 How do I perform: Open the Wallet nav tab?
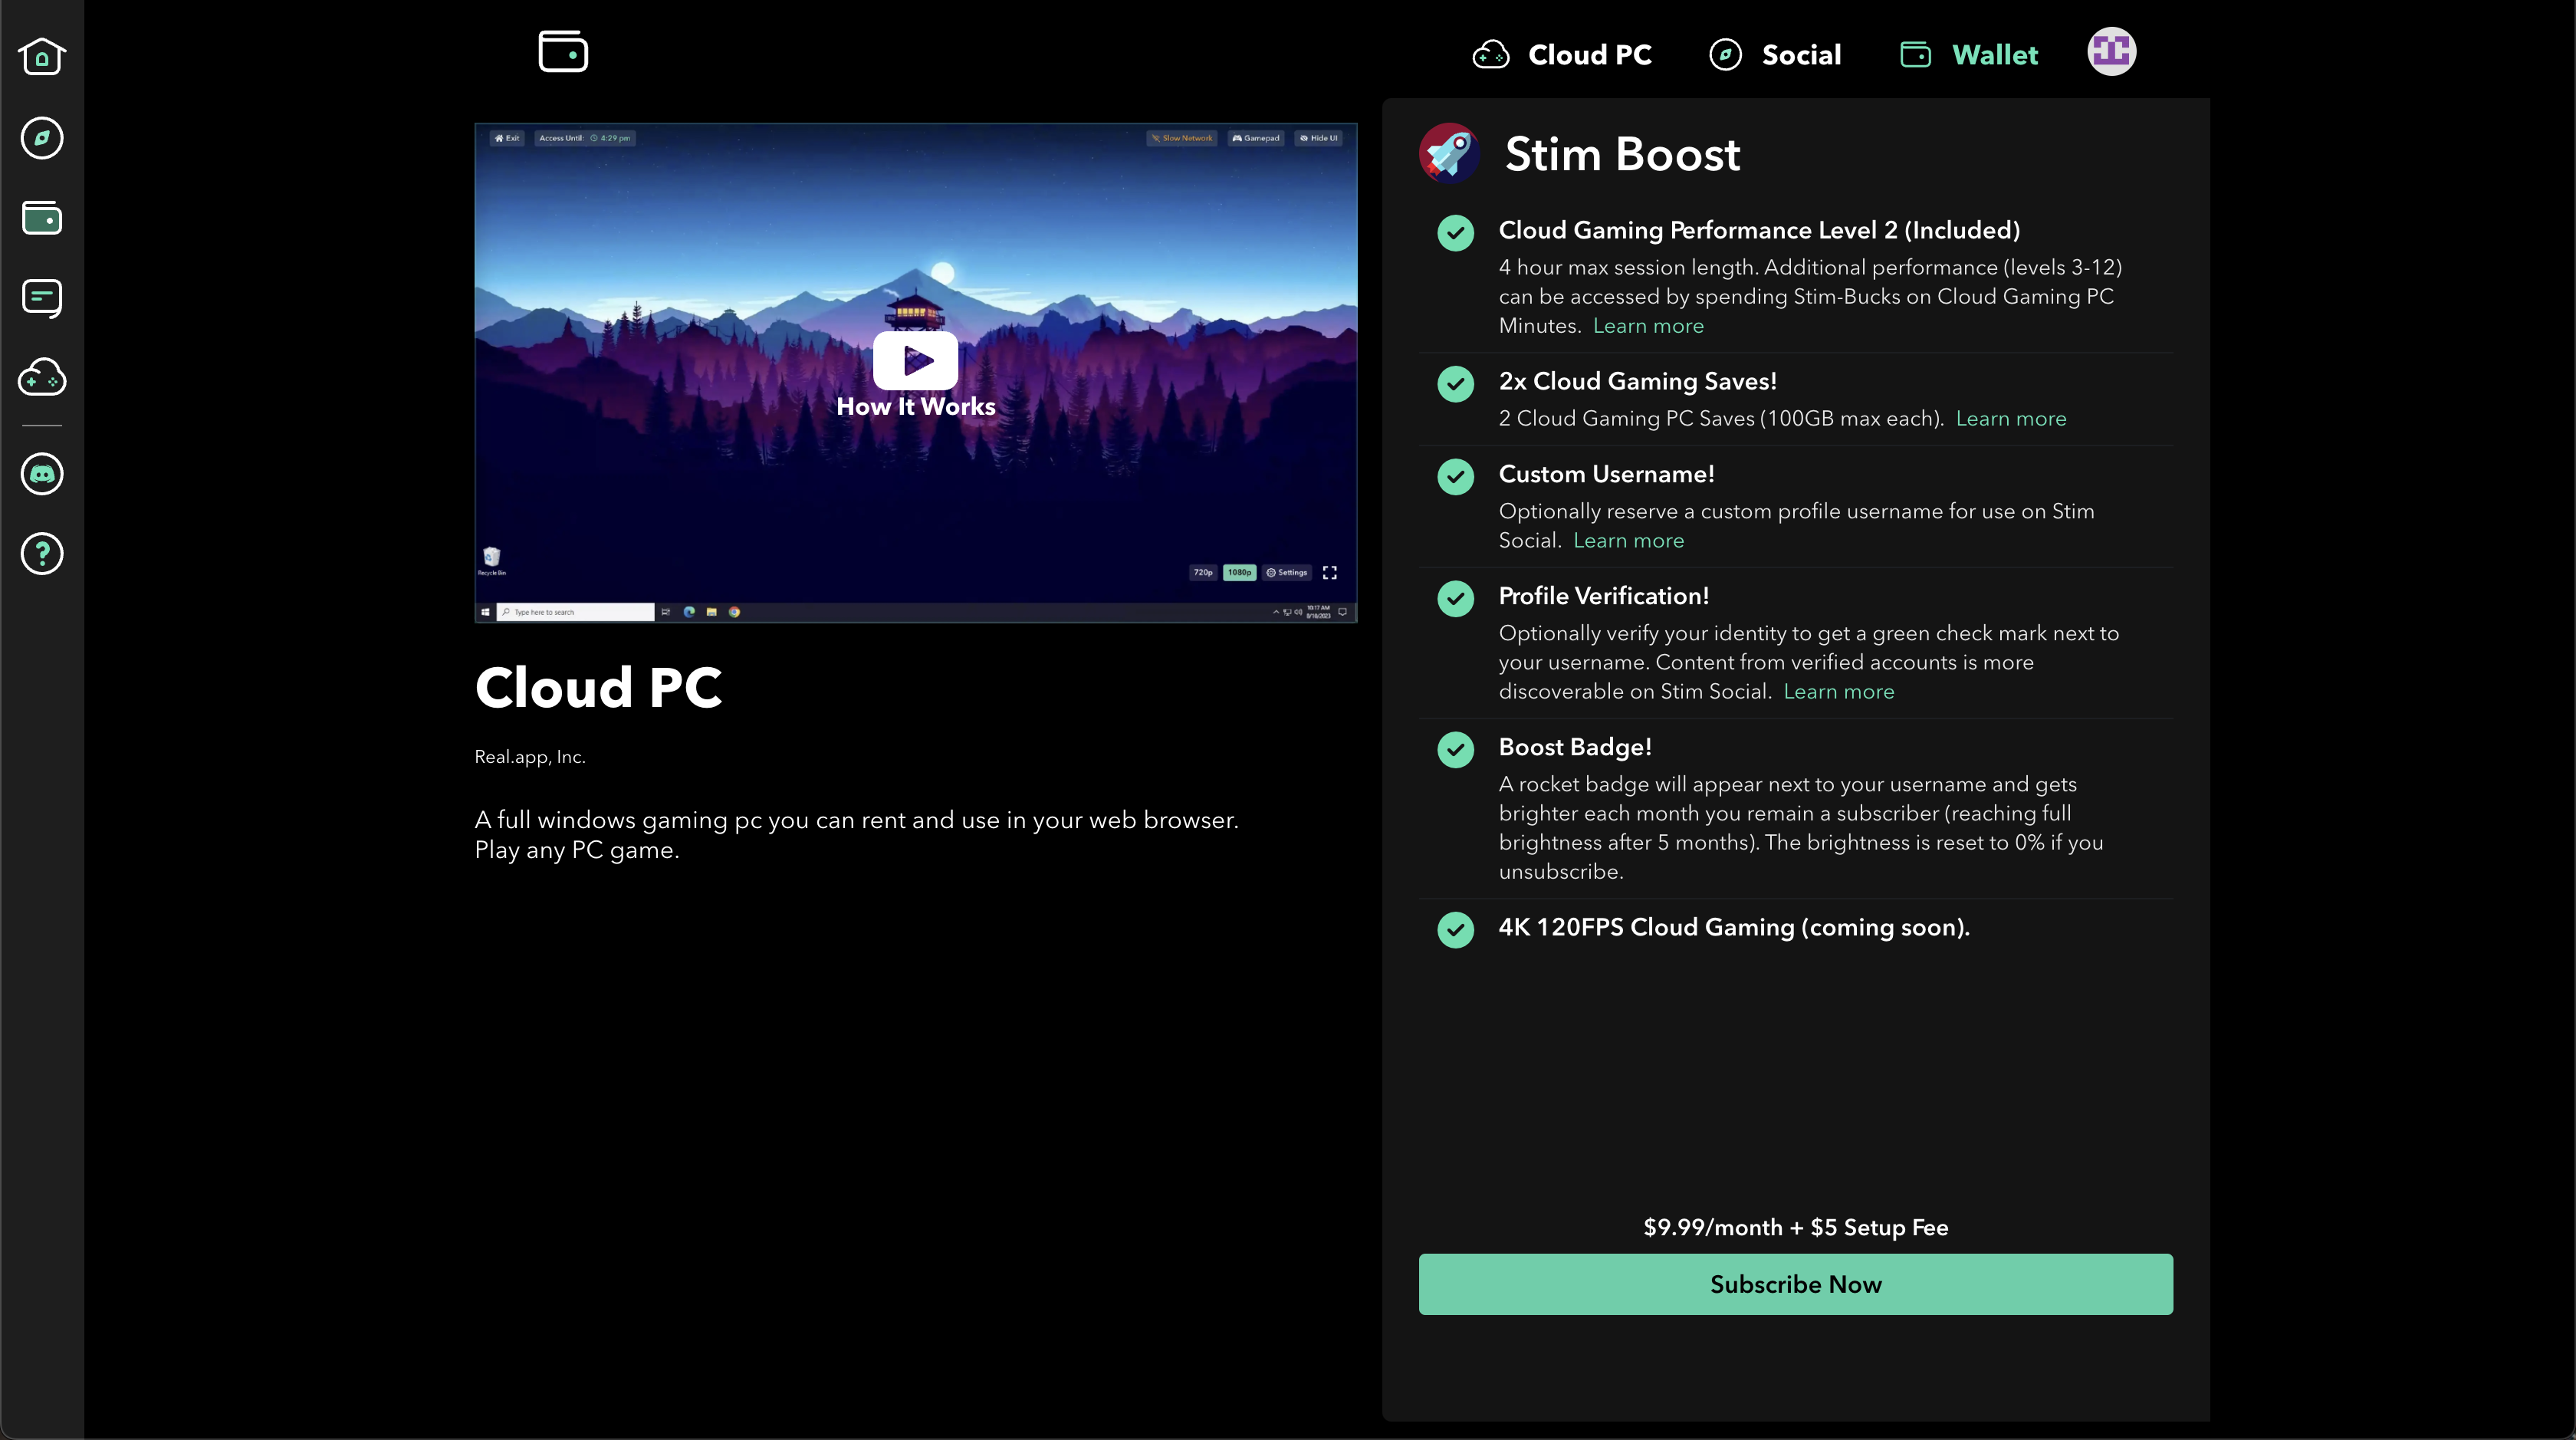point(1968,55)
